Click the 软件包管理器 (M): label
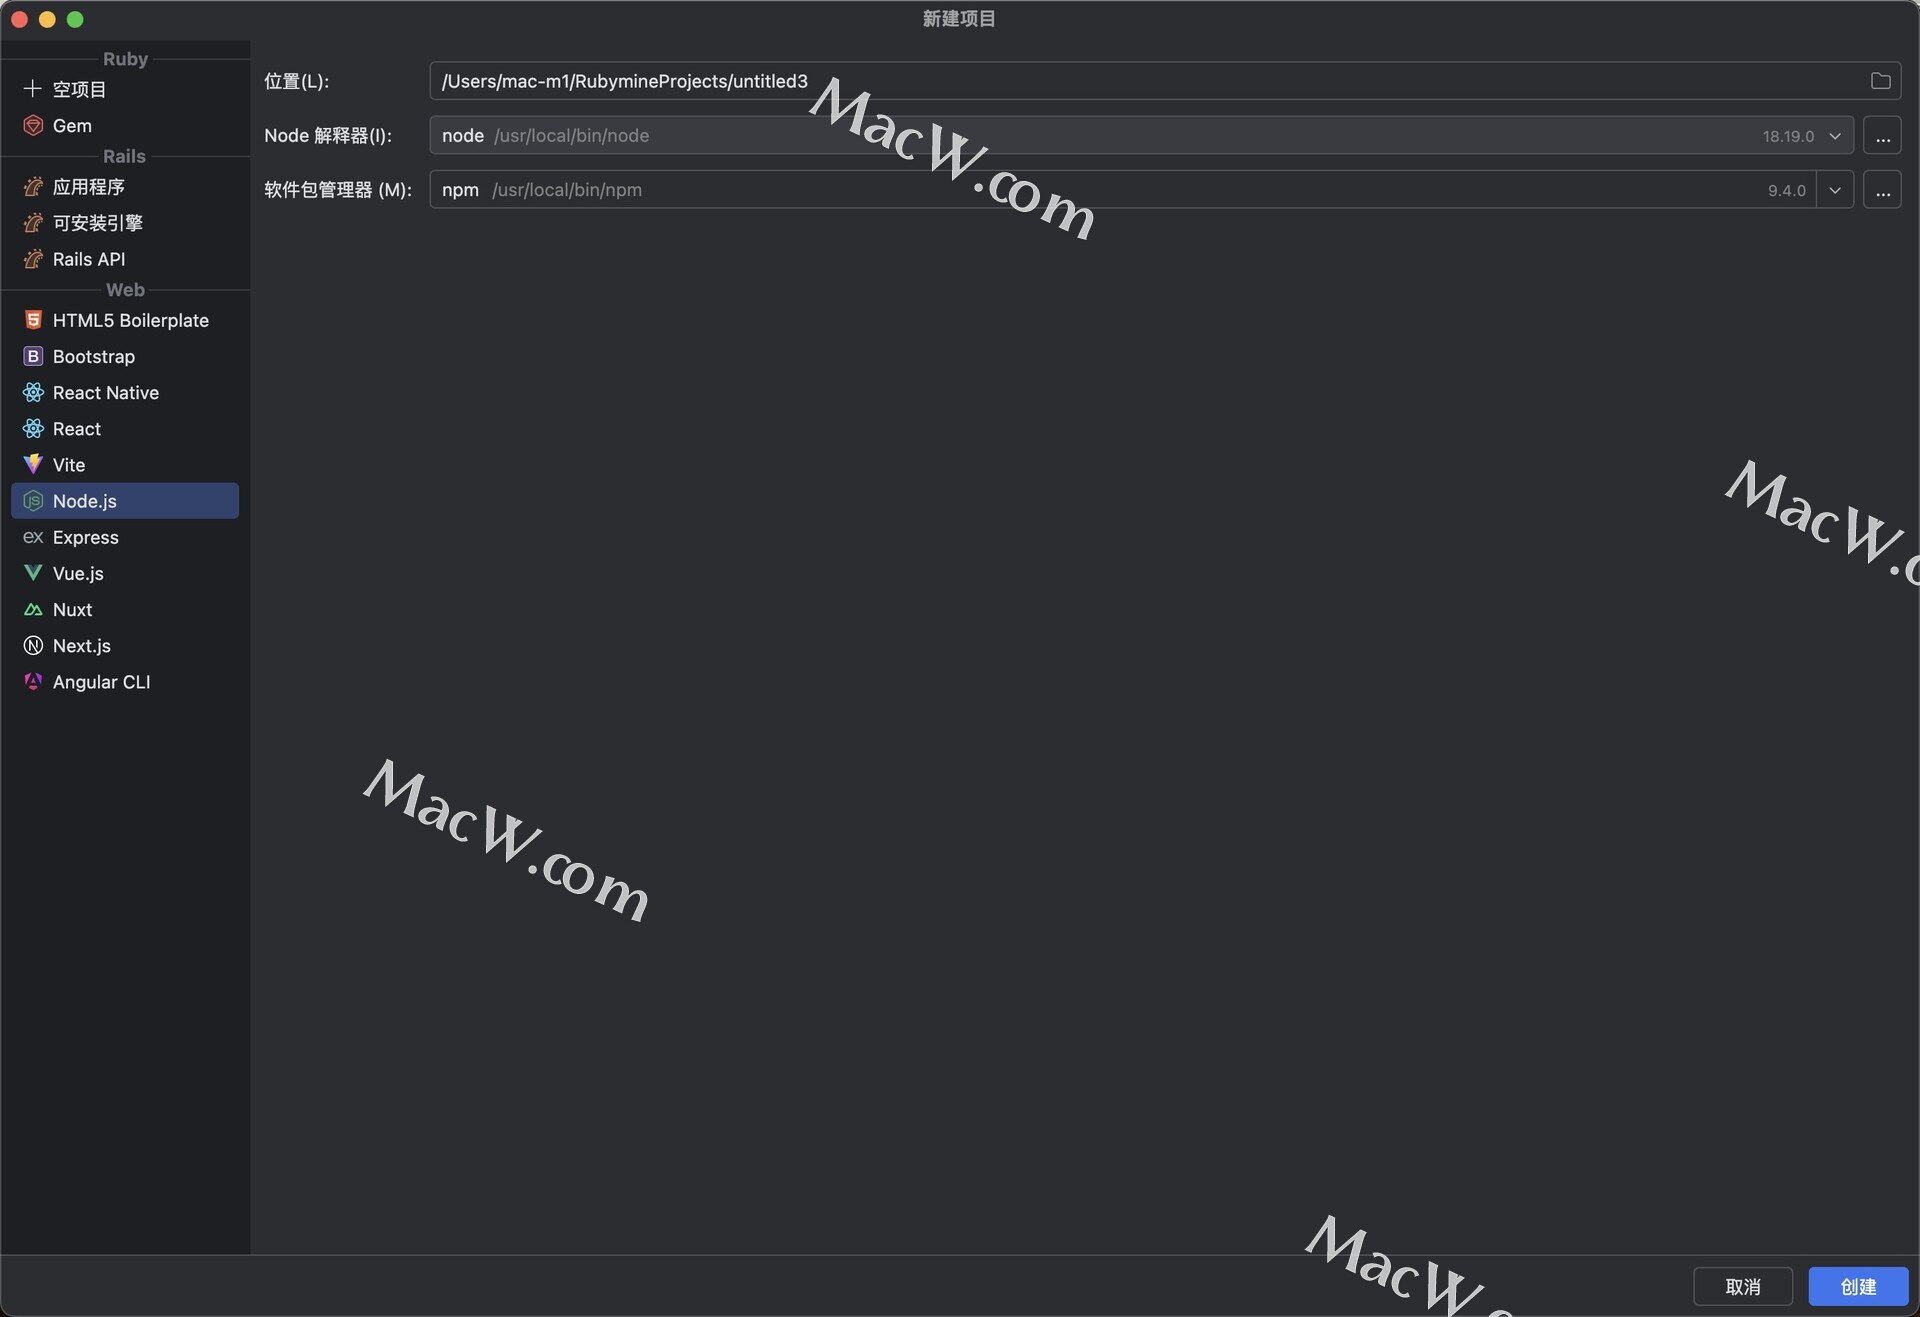The height and width of the screenshot is (1317, 1920). [338, 189]
